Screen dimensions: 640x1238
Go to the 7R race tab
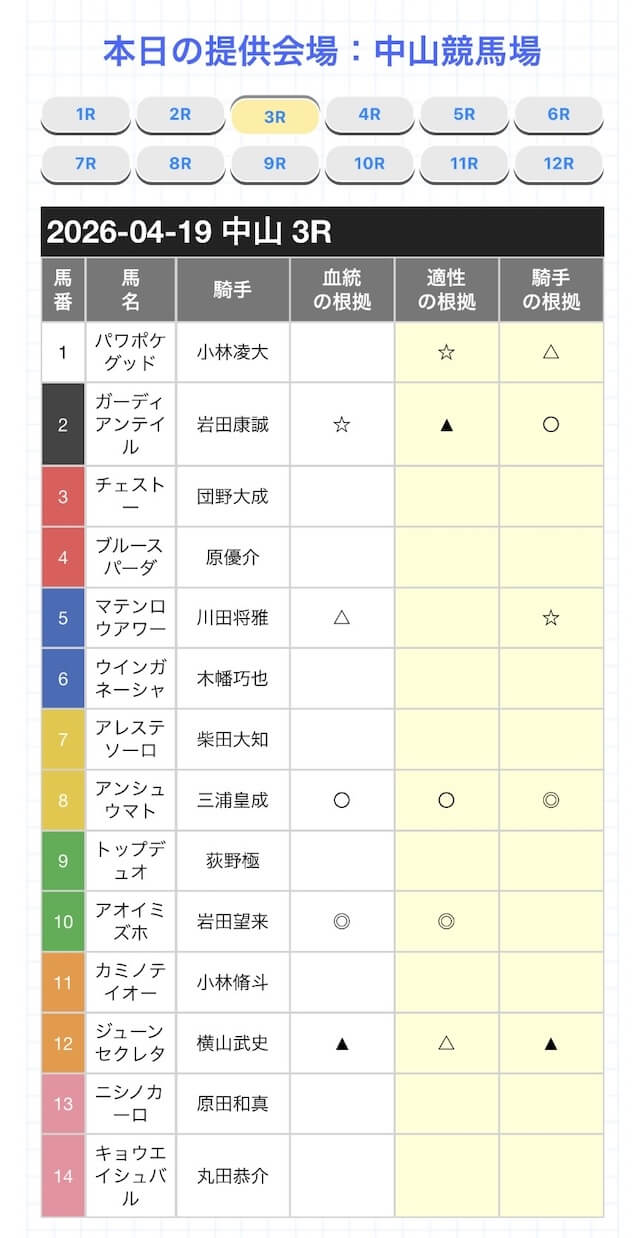coord(85,163)
